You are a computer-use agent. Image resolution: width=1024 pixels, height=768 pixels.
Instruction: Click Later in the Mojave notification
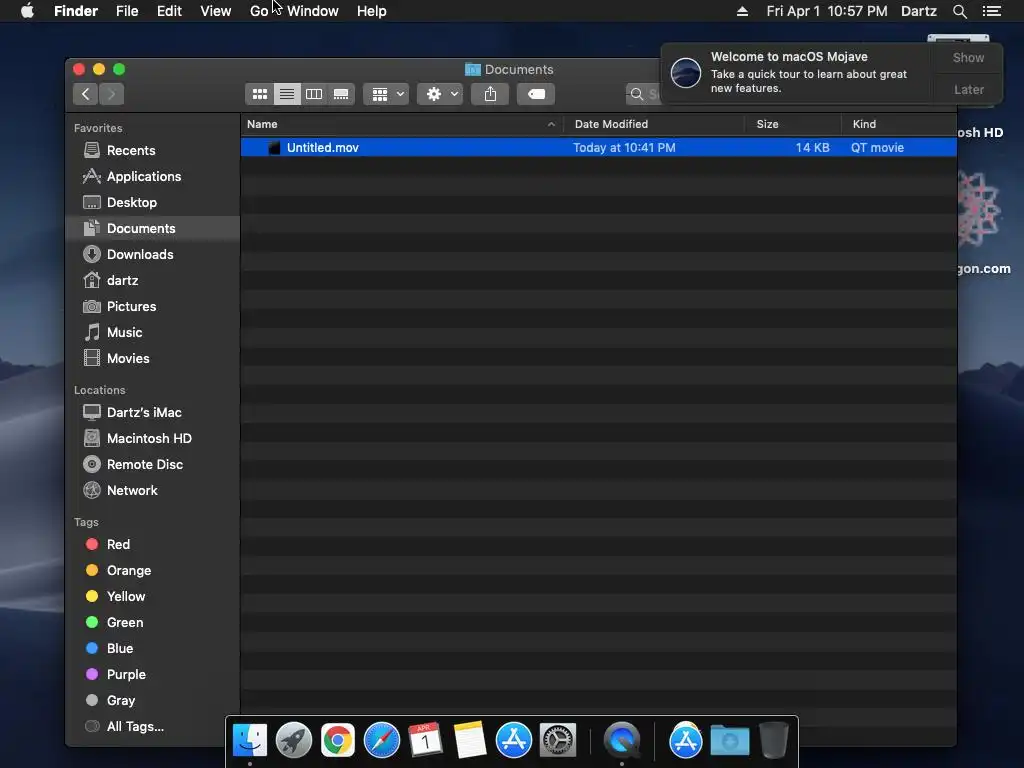click(x=968, y=89)
